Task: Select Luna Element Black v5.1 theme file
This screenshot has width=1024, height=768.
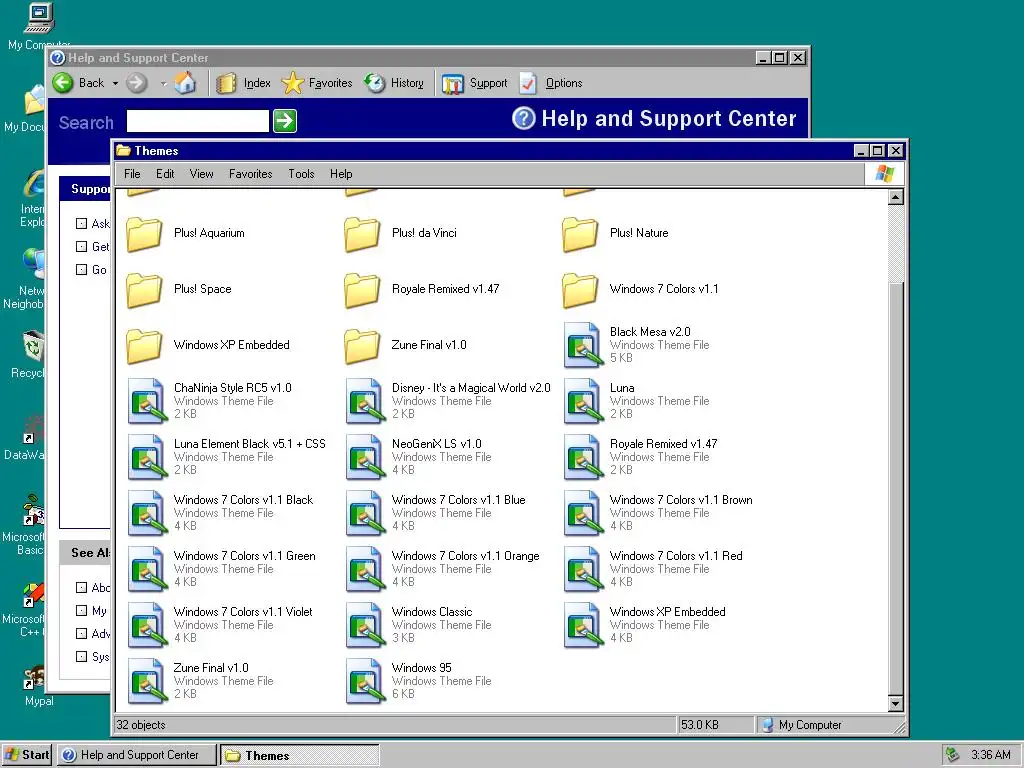Action: tap(227, 457)
